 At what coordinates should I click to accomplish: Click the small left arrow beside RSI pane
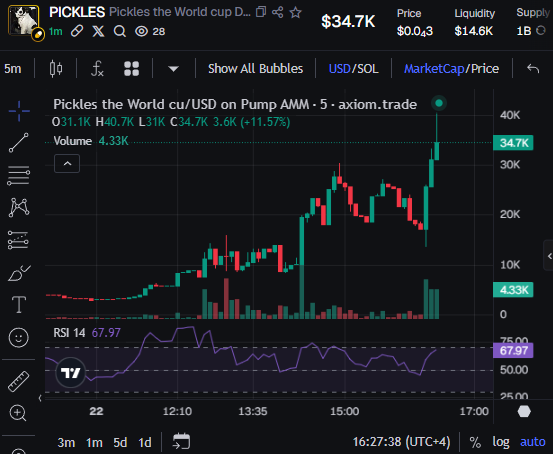point(40,398)
